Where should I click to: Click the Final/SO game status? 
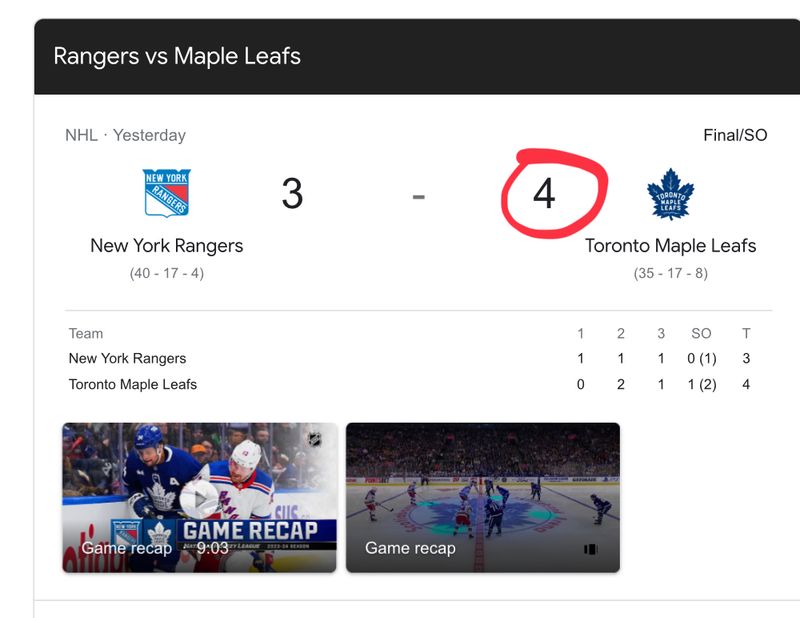pyautogui.click(x=735, y=135)
